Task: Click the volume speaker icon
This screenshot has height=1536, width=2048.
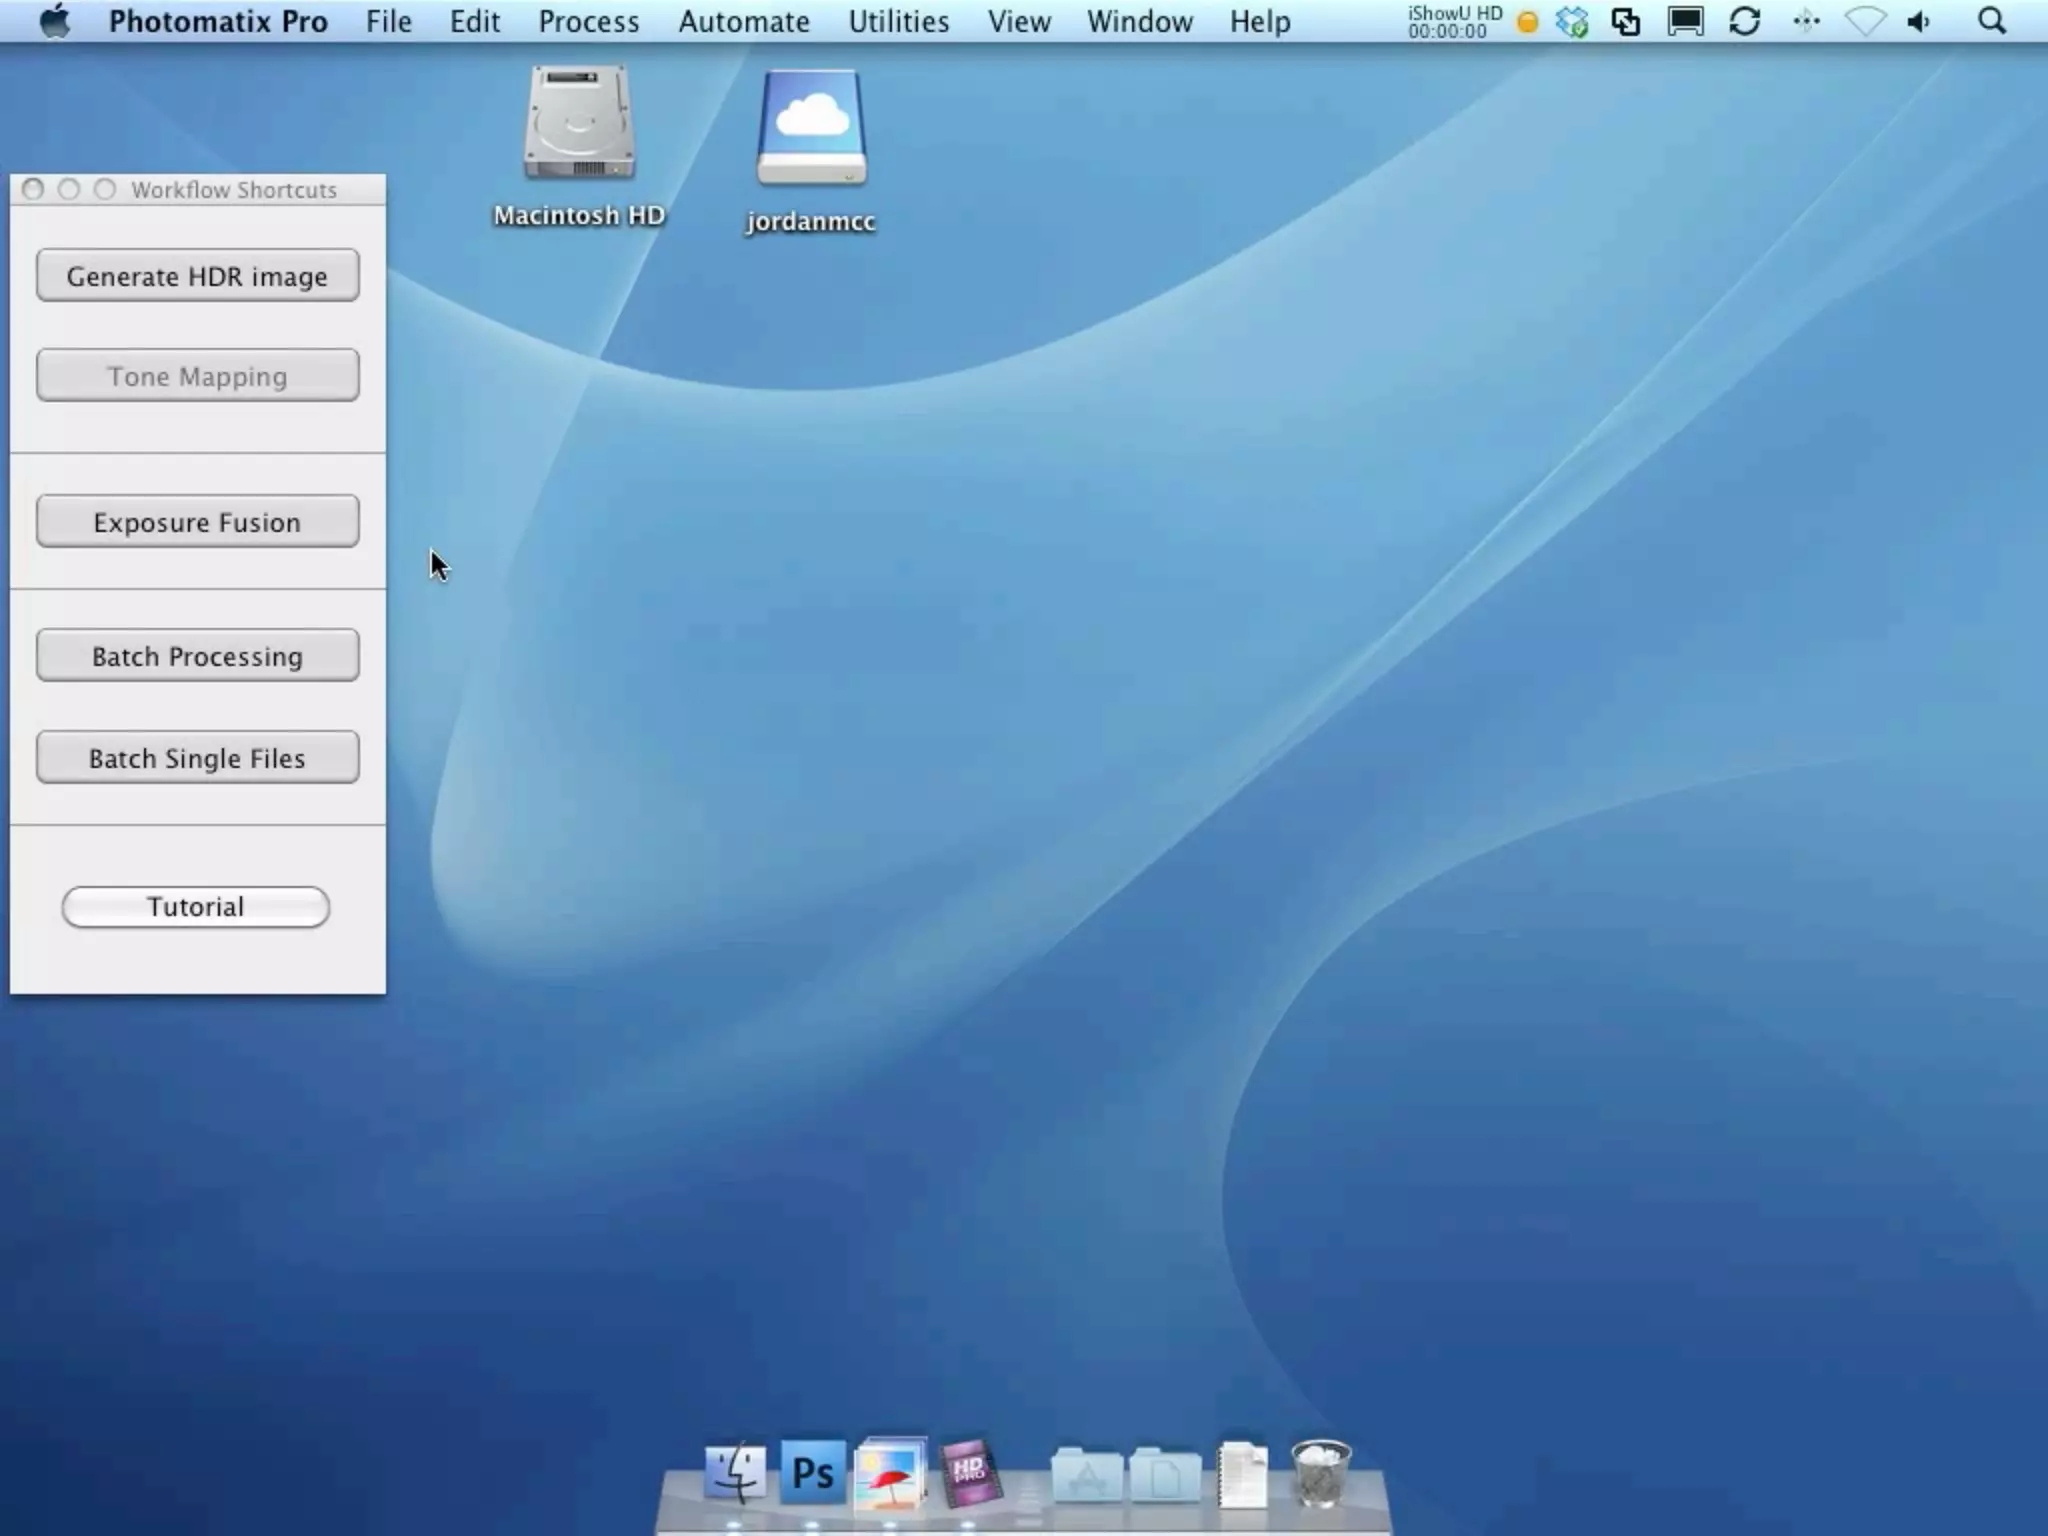Action: tap(1918, 22)
